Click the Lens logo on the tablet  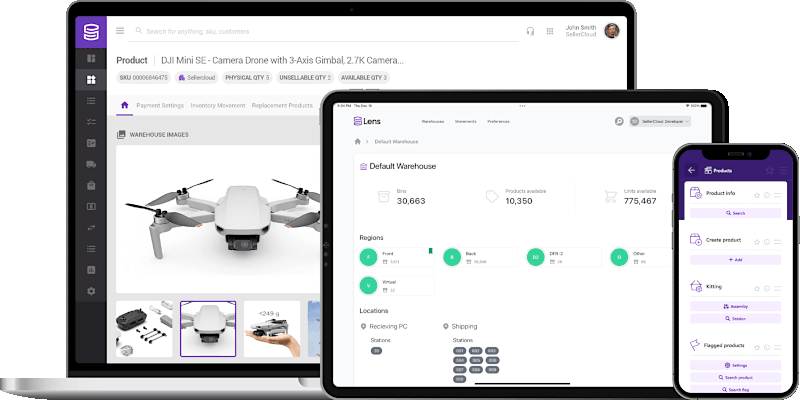coord(367,121)
